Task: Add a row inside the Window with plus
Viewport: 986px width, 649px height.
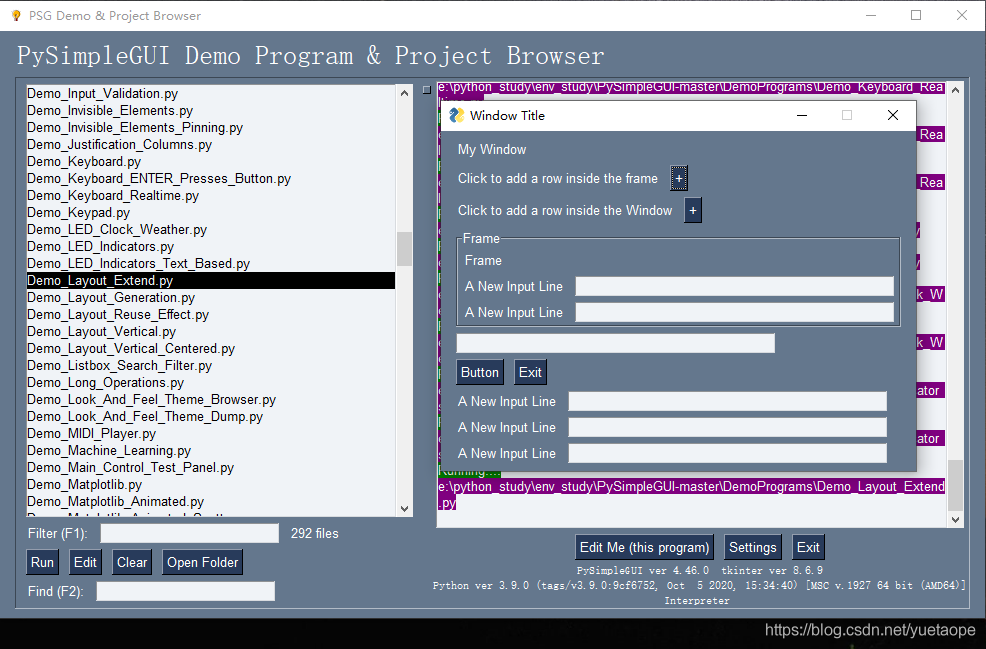Action: pos(692,210)
